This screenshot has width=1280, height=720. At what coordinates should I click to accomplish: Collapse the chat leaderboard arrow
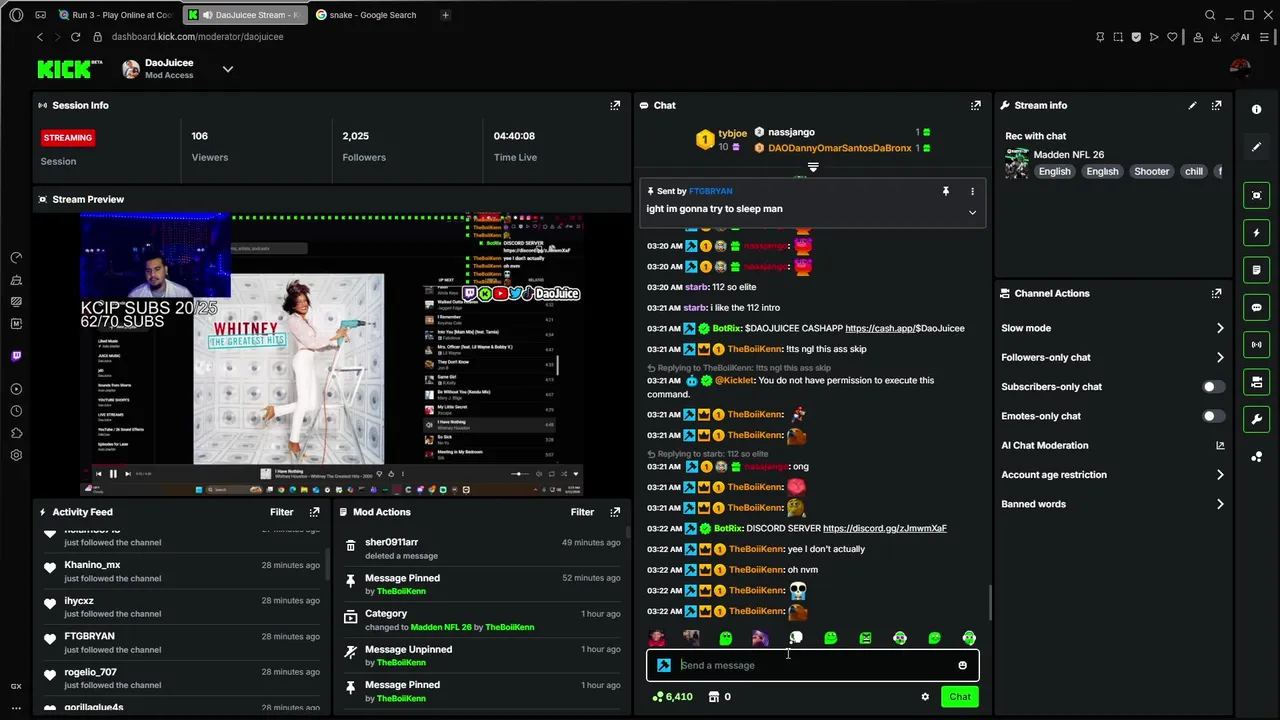[x=813, y=168]
